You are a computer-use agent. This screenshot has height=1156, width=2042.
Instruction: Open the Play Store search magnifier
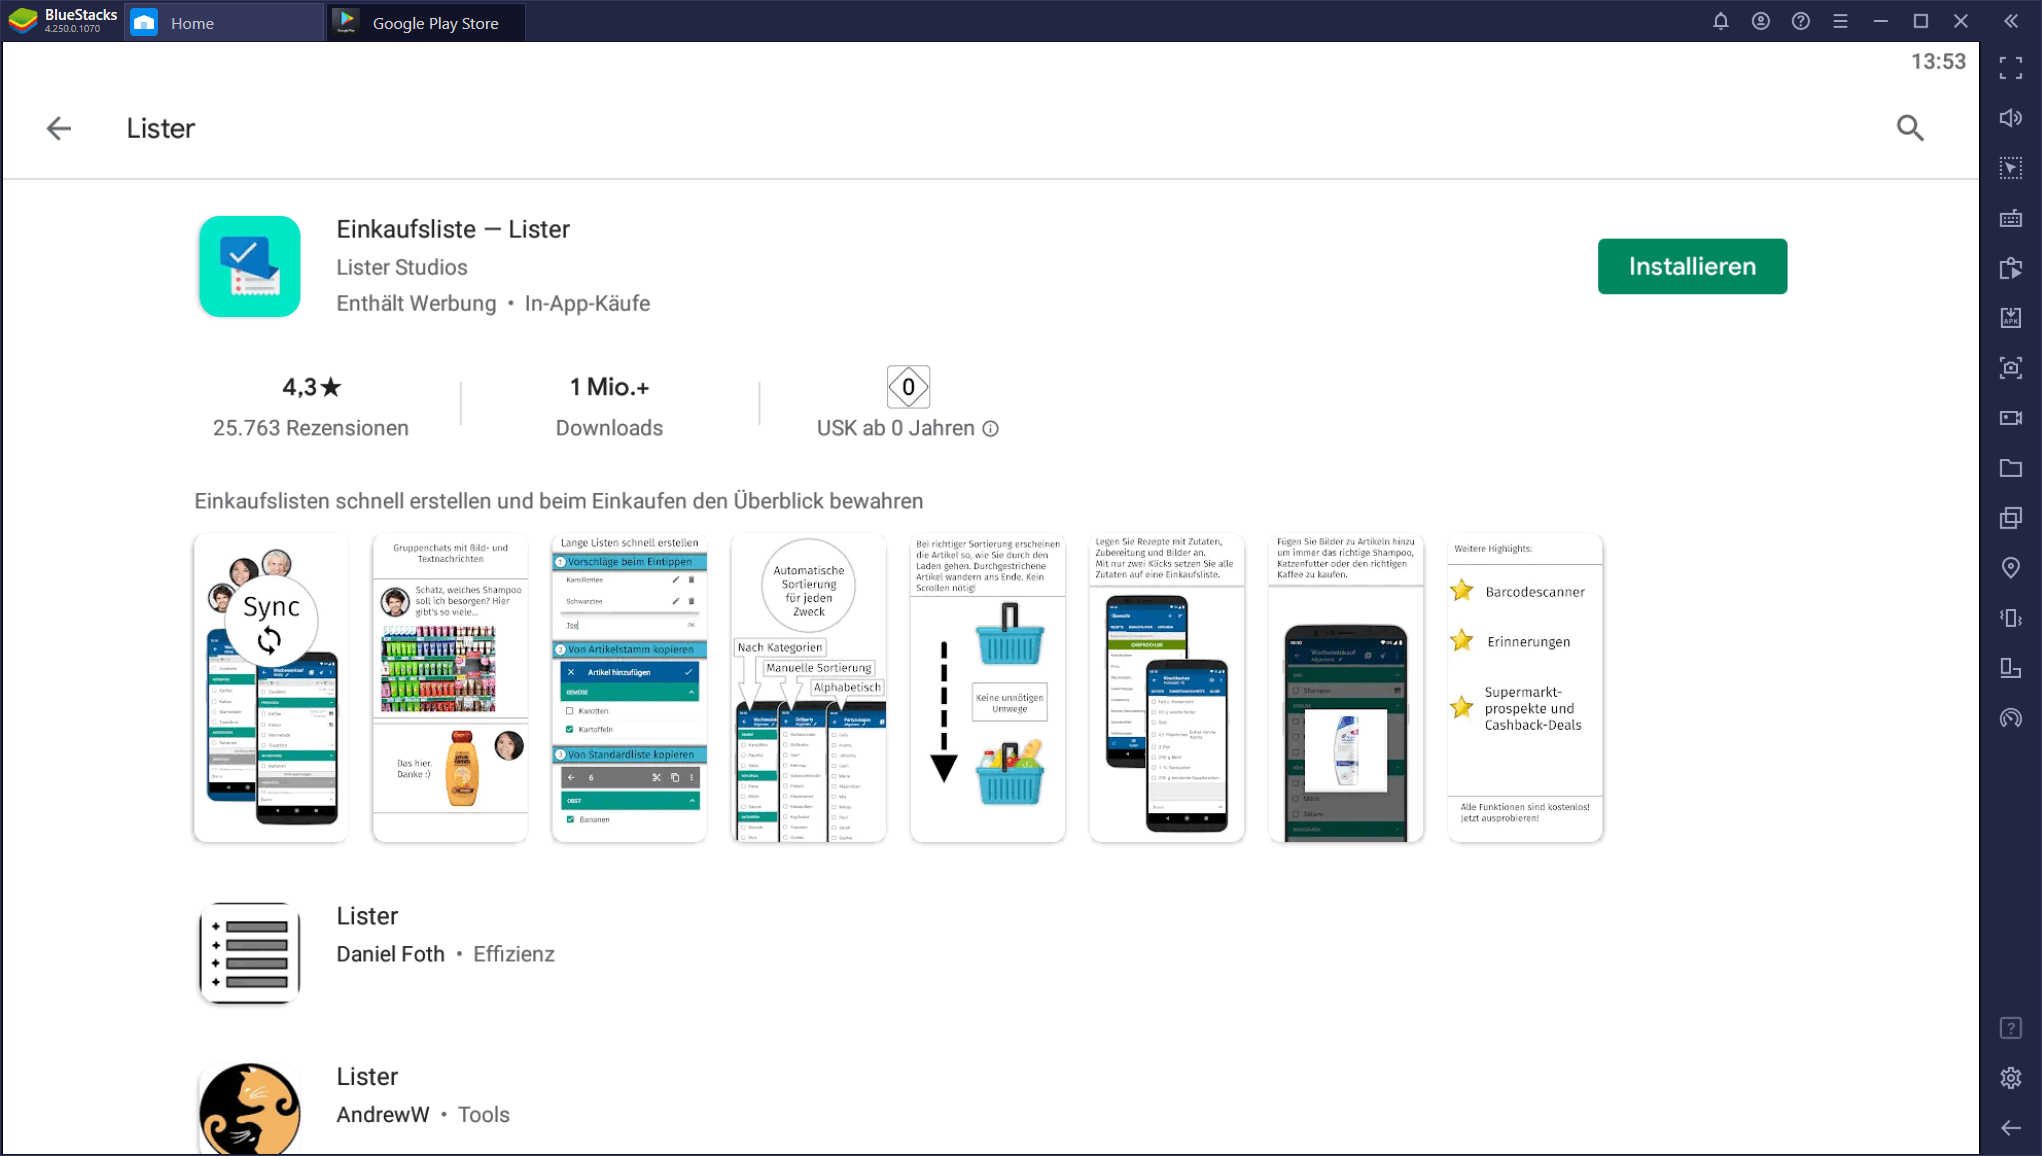(x=1910, y=128)
